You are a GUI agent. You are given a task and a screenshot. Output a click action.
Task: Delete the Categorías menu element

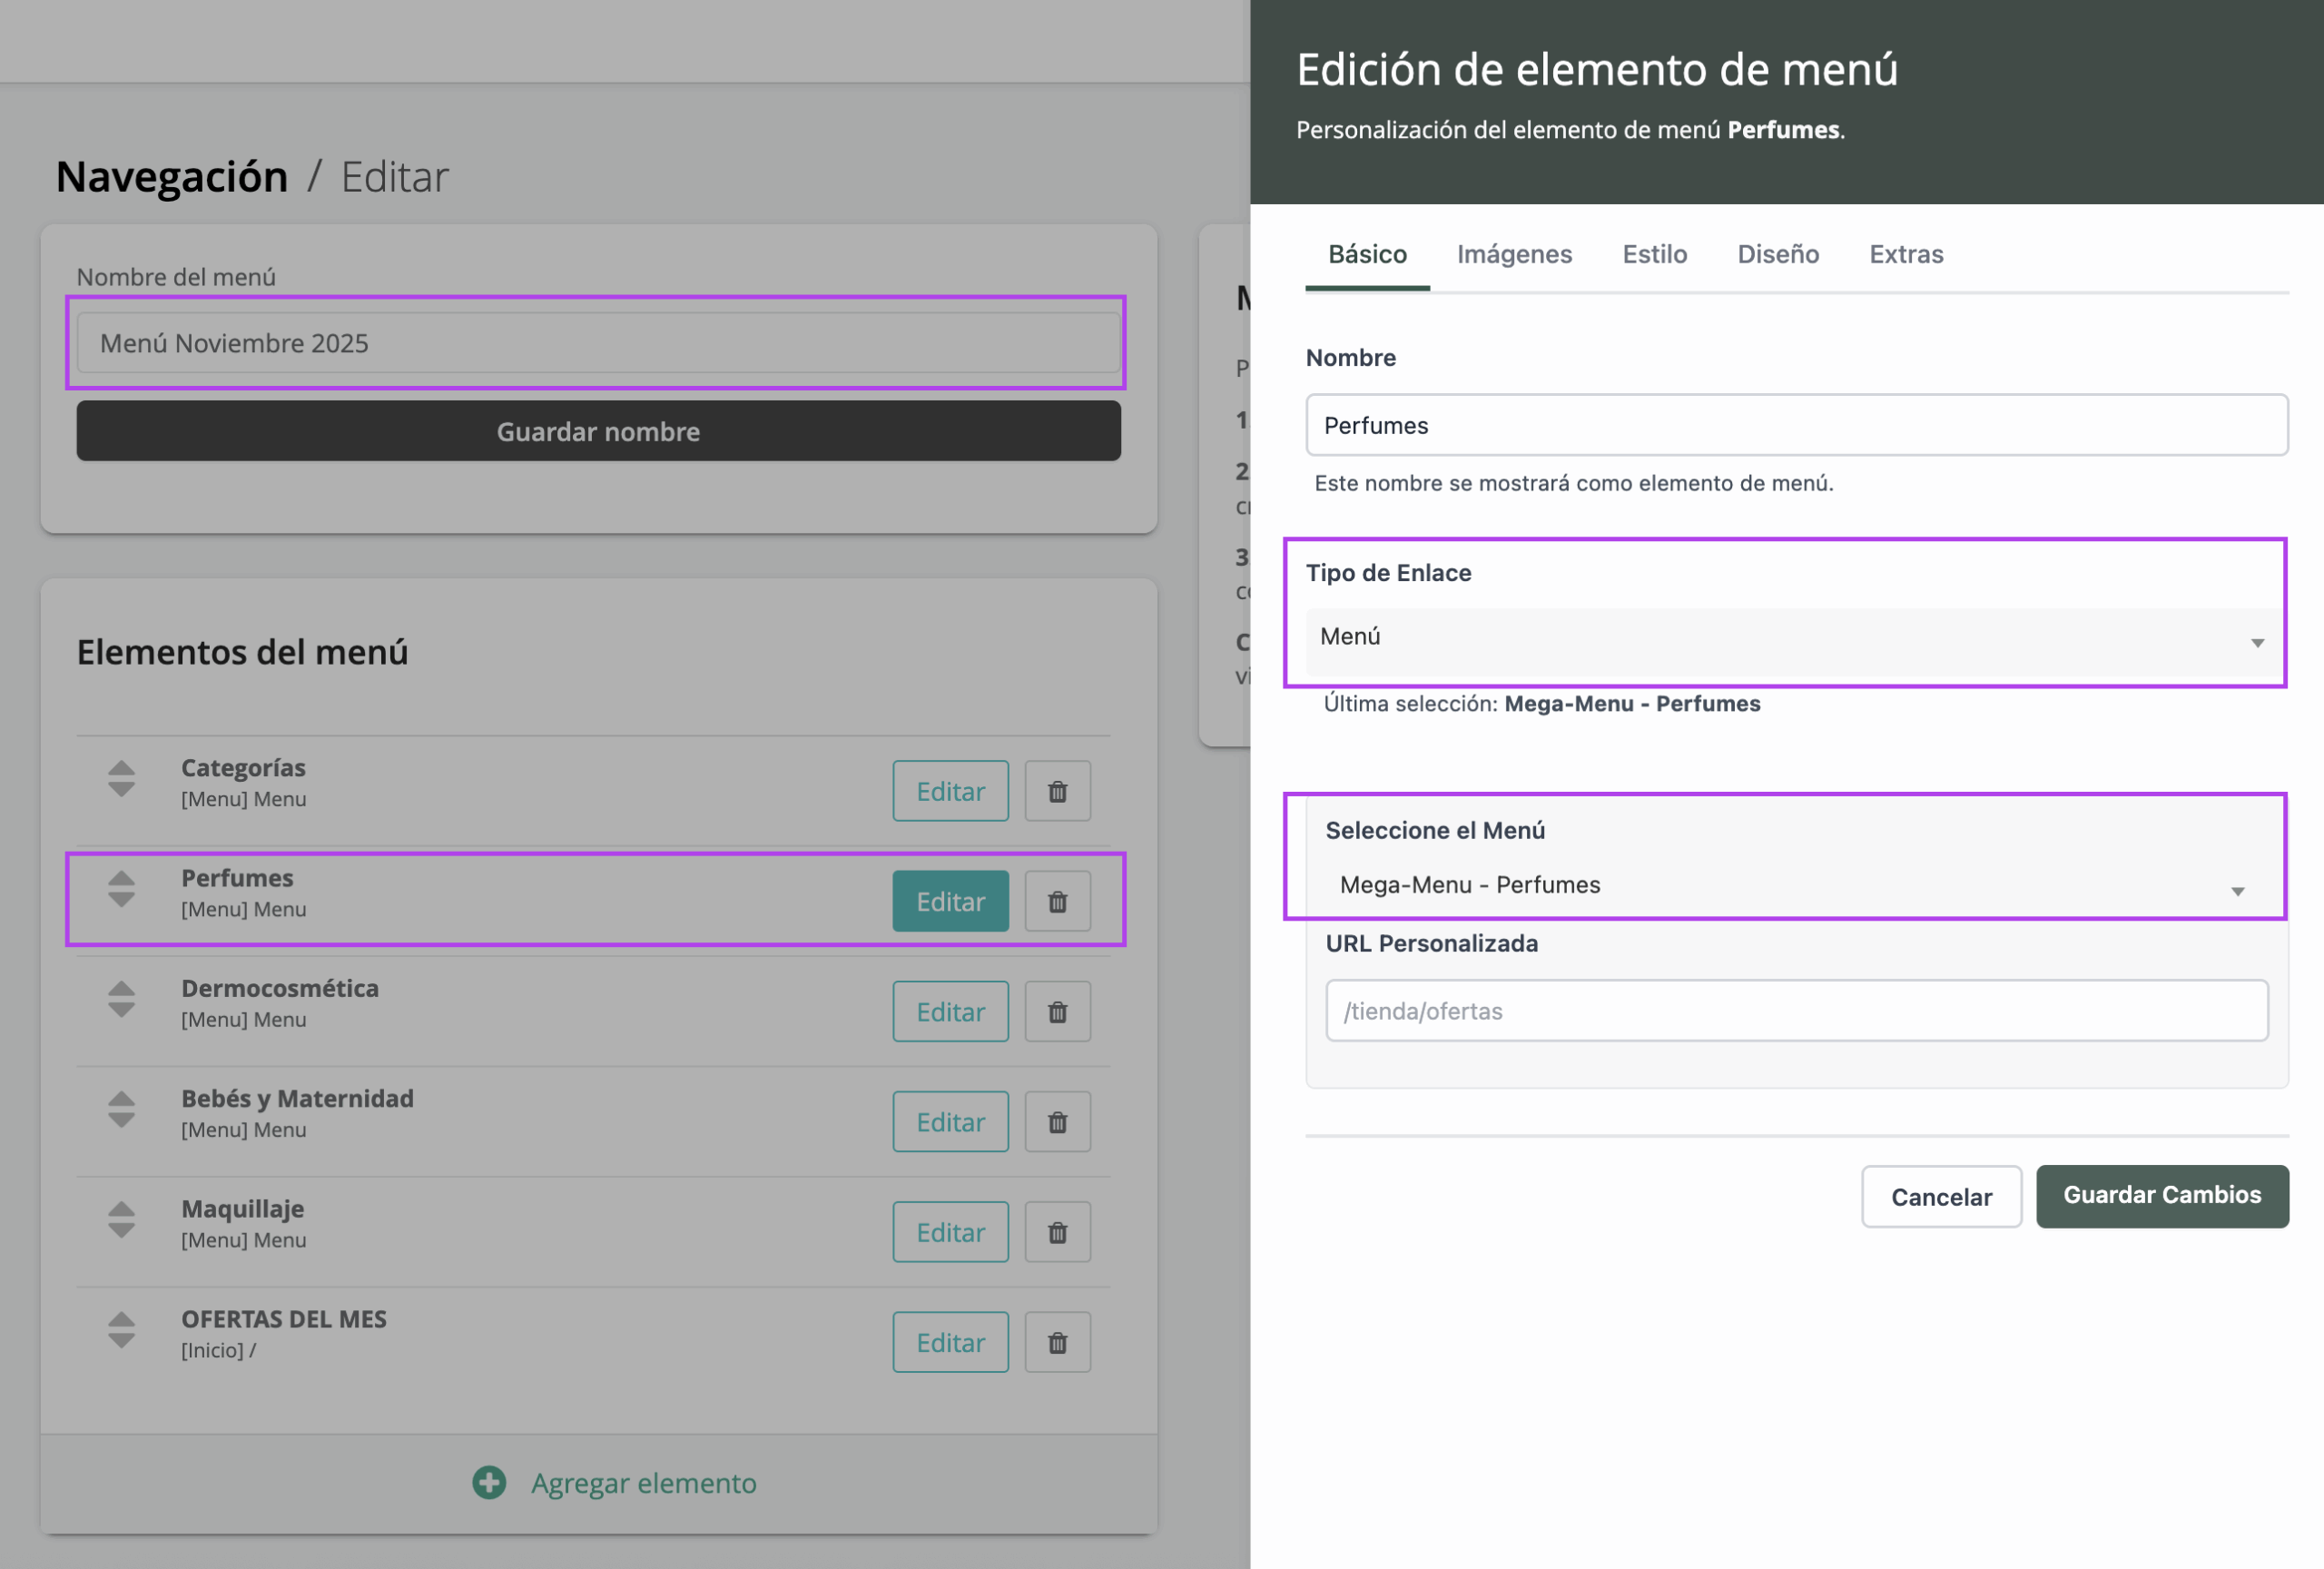point(1057,791)
